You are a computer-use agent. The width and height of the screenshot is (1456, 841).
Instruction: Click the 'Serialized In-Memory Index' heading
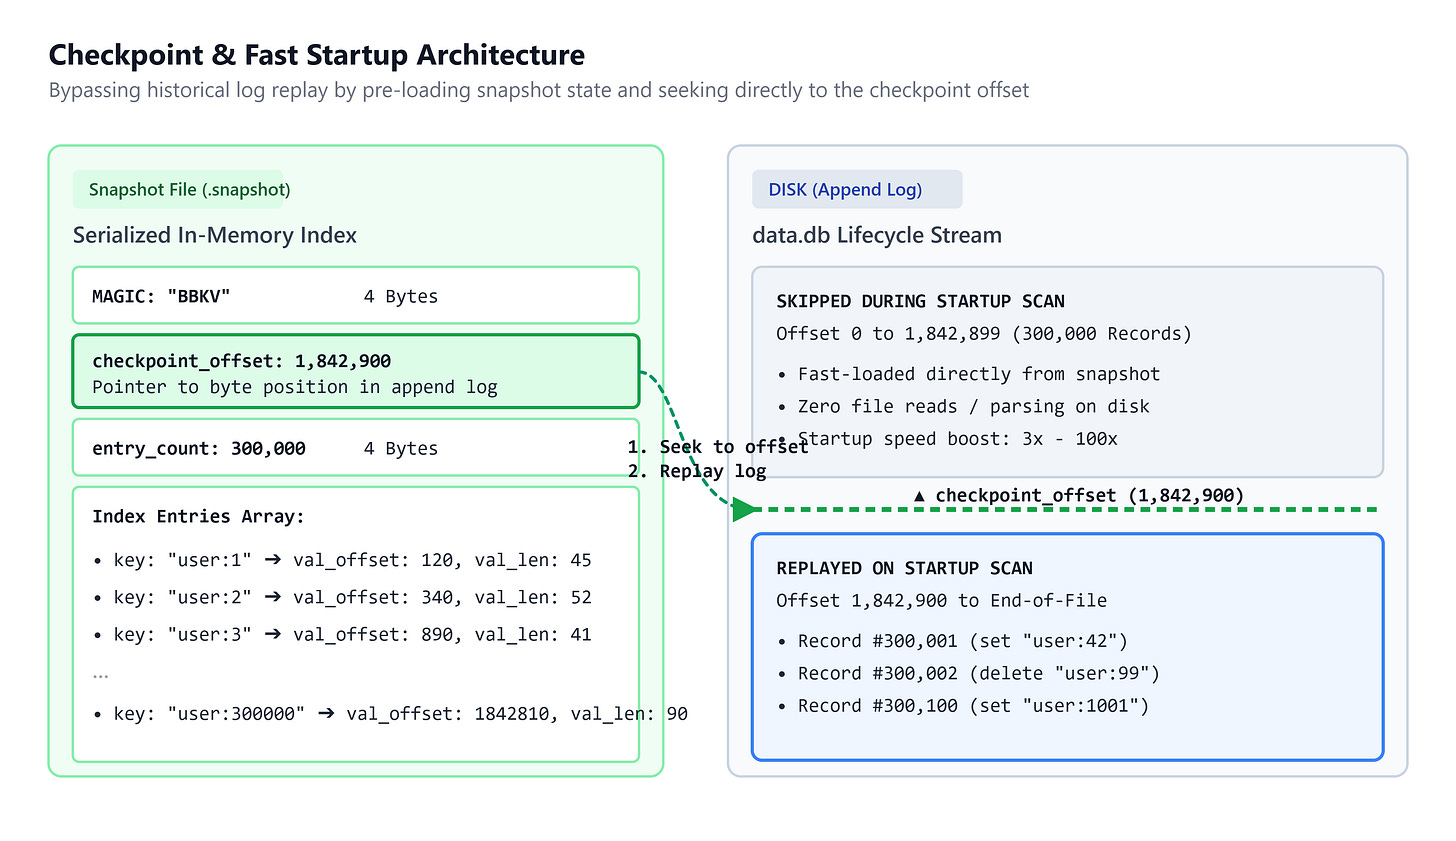click(x=215, y=235)
